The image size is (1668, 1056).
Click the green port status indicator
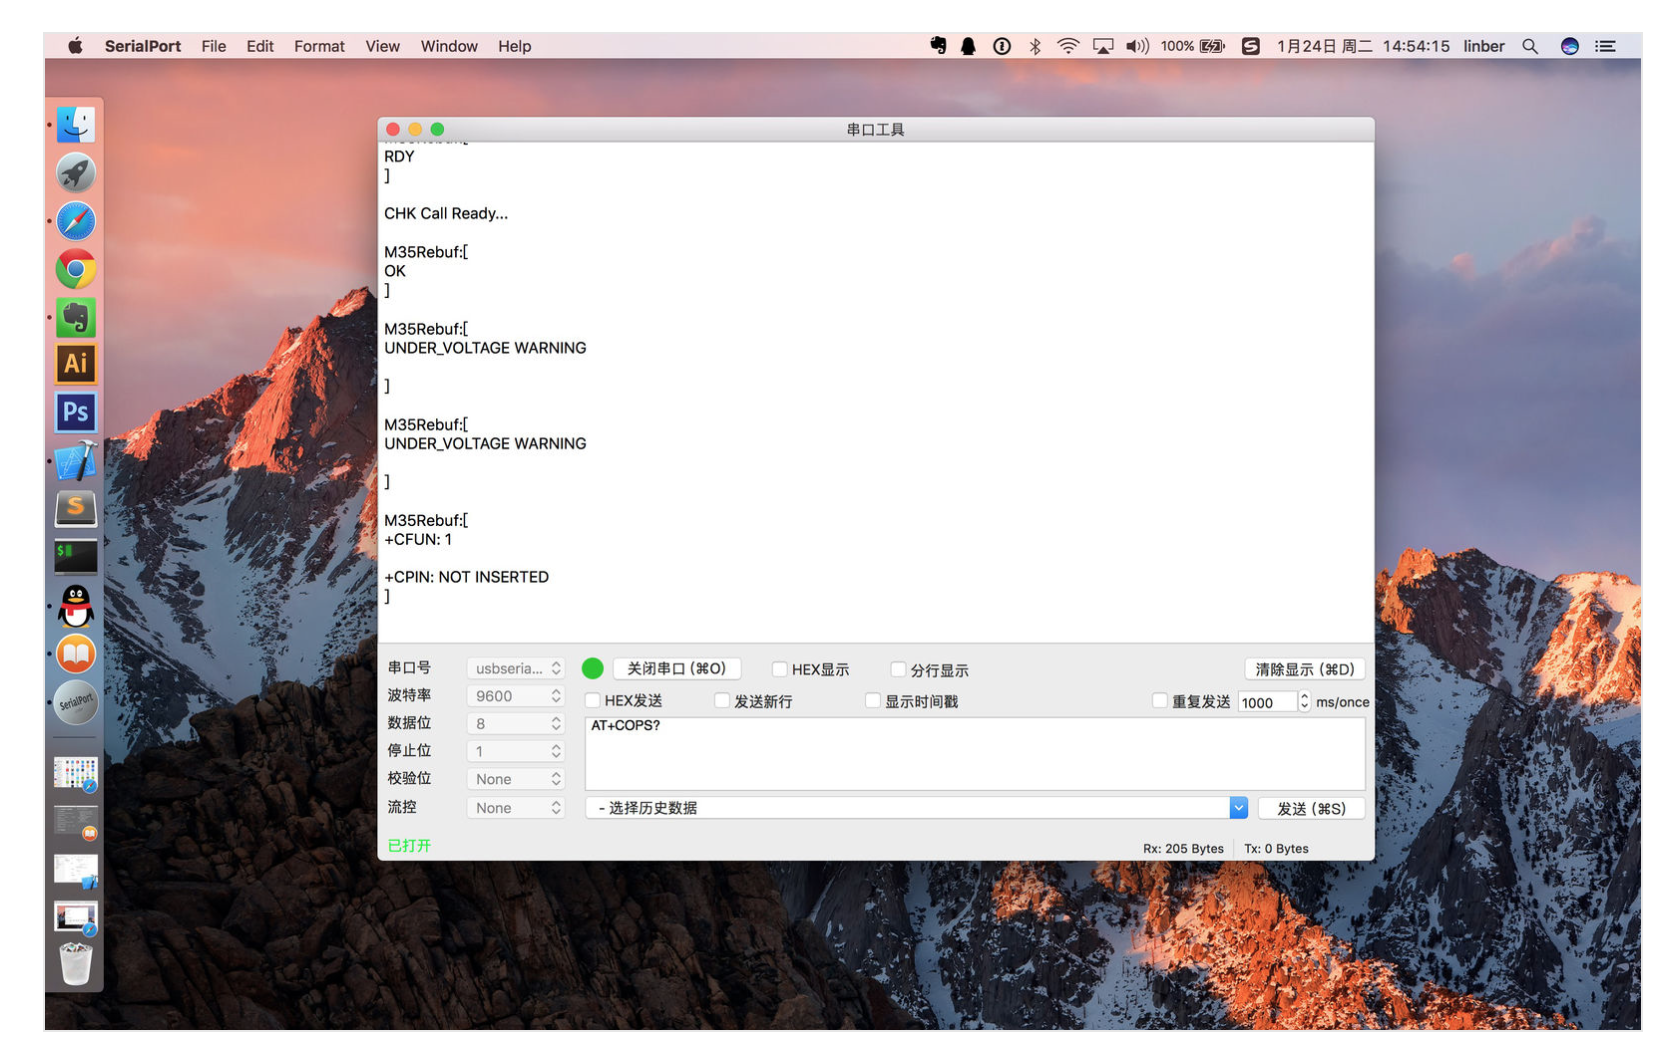592,668
